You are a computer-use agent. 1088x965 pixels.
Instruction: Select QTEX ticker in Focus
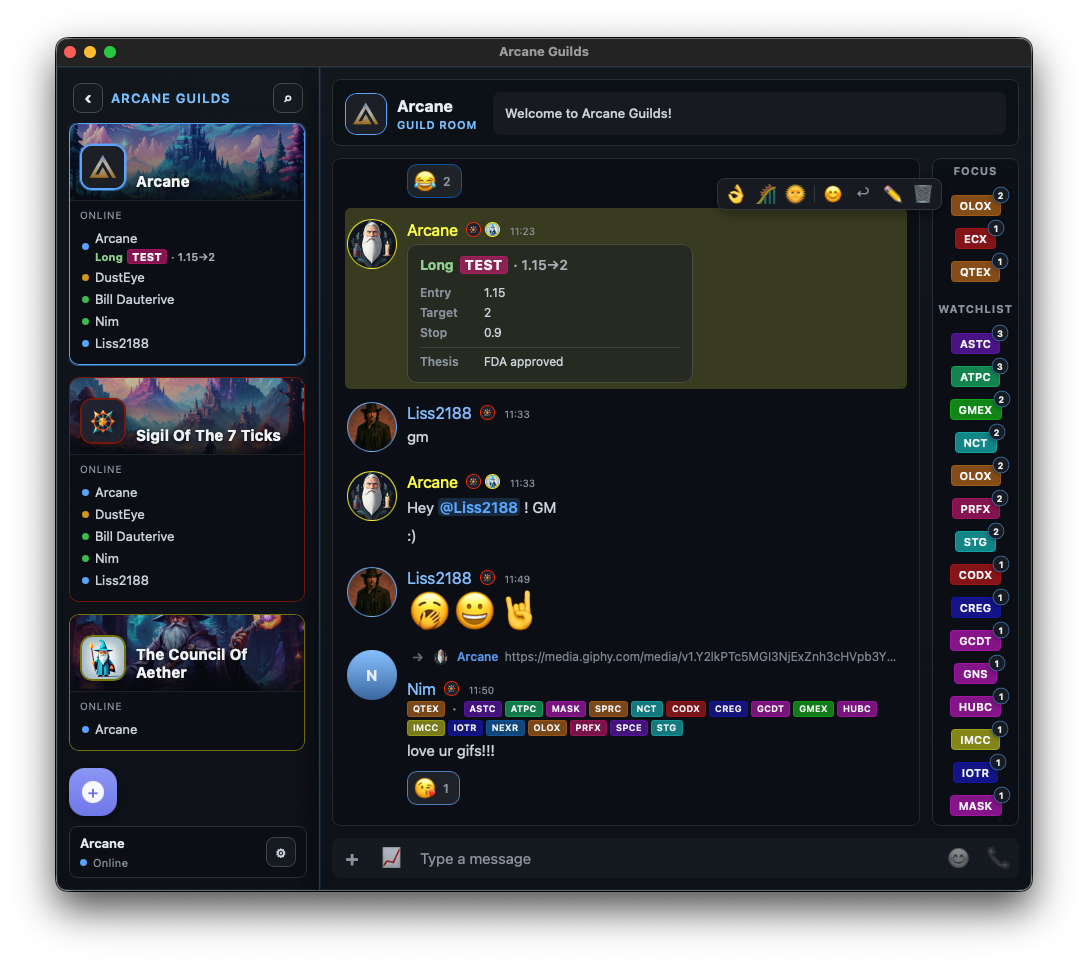coord(975,272)
